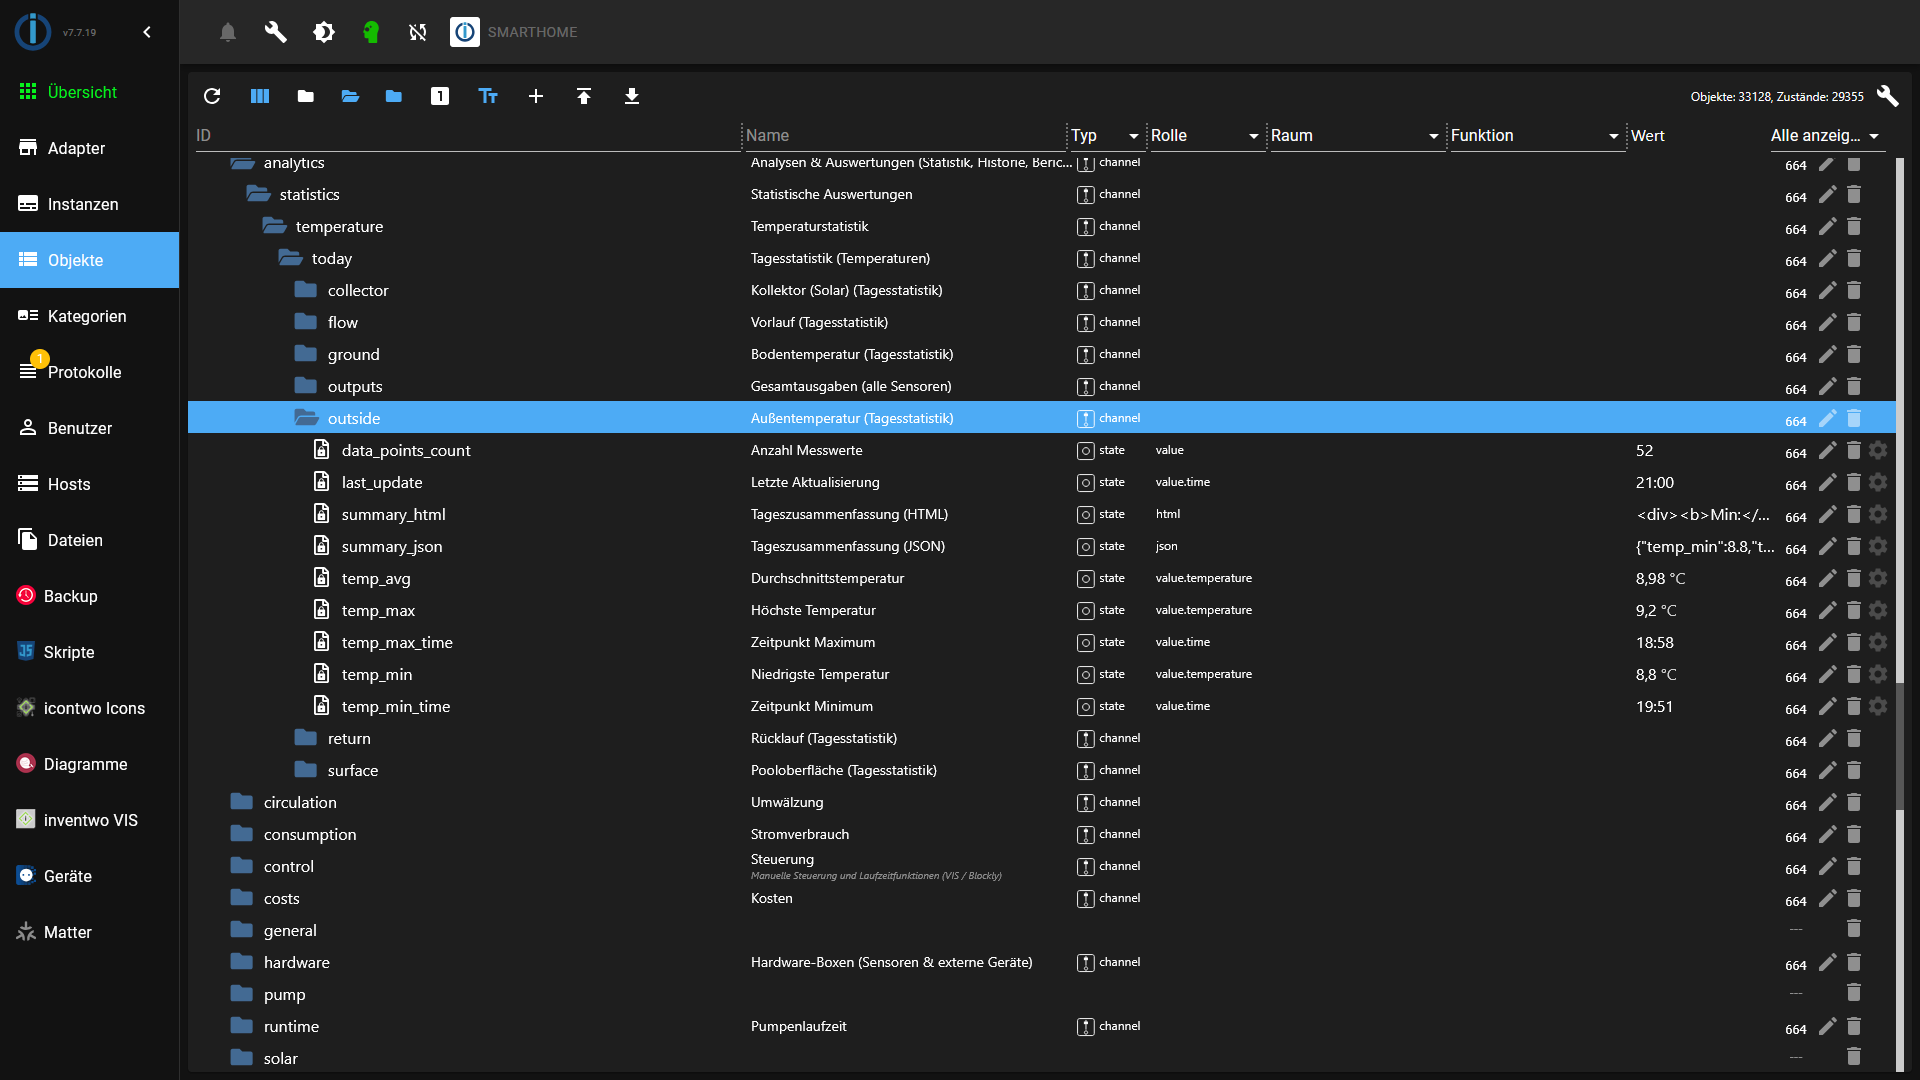
Task: Click the upload objects arrow icon
Action: click(x=584, y=96)
